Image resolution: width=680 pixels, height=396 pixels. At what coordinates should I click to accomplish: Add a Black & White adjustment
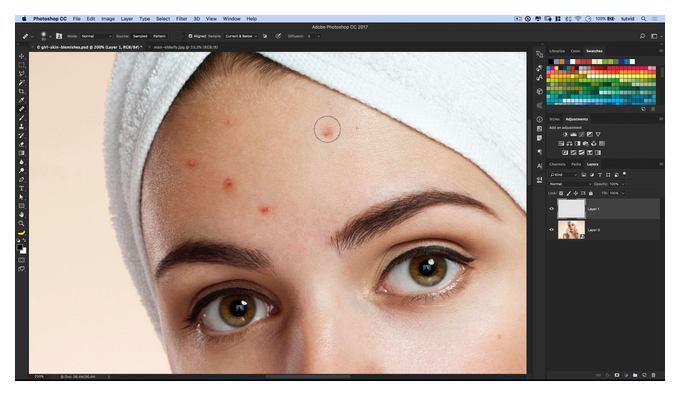click(x=578, y=144)
